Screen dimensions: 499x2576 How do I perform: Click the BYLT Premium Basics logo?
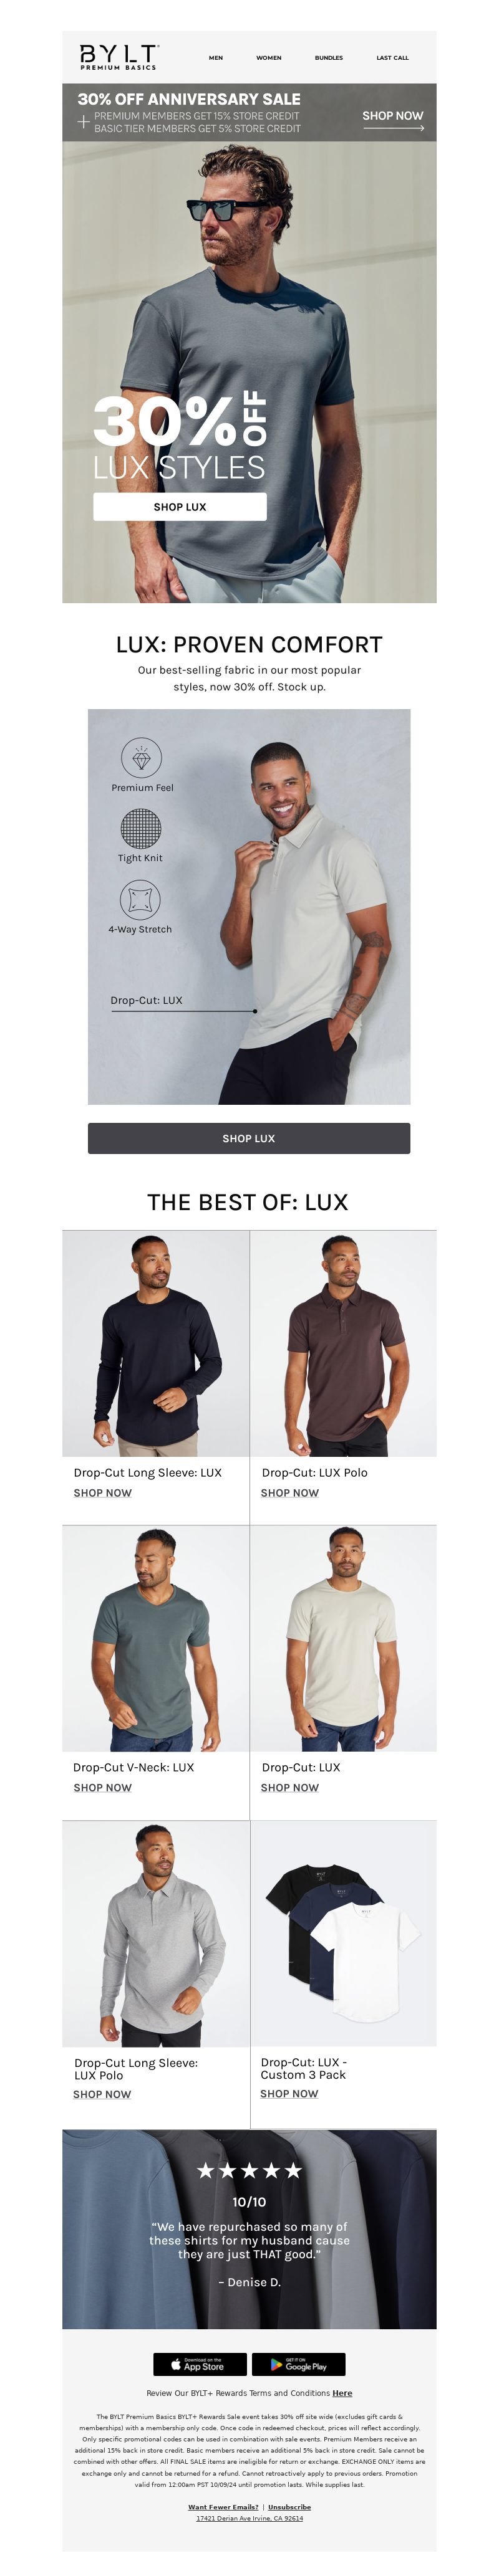point(119,57)
